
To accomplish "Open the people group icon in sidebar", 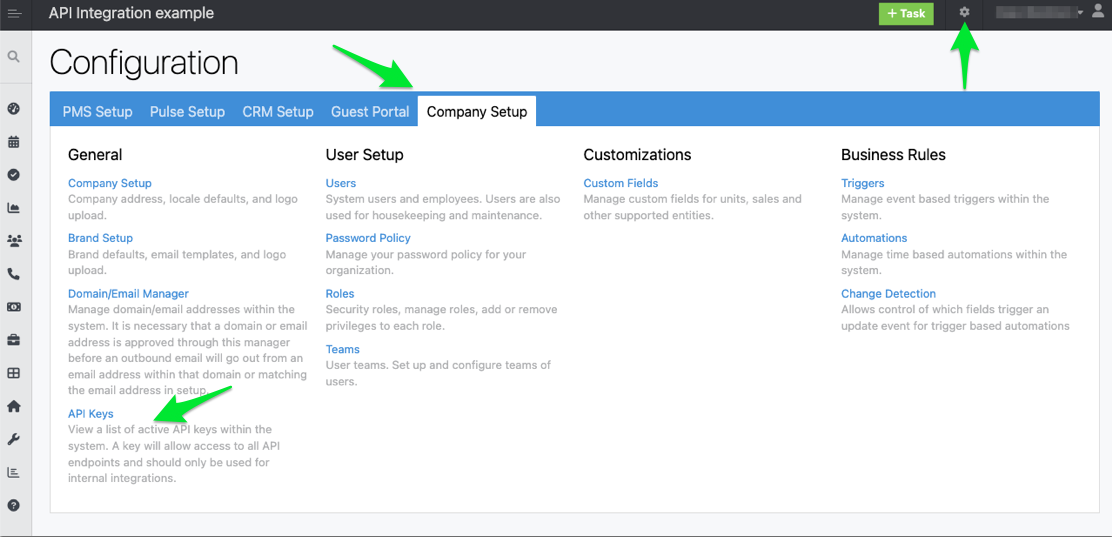I will tap(14, 241).
